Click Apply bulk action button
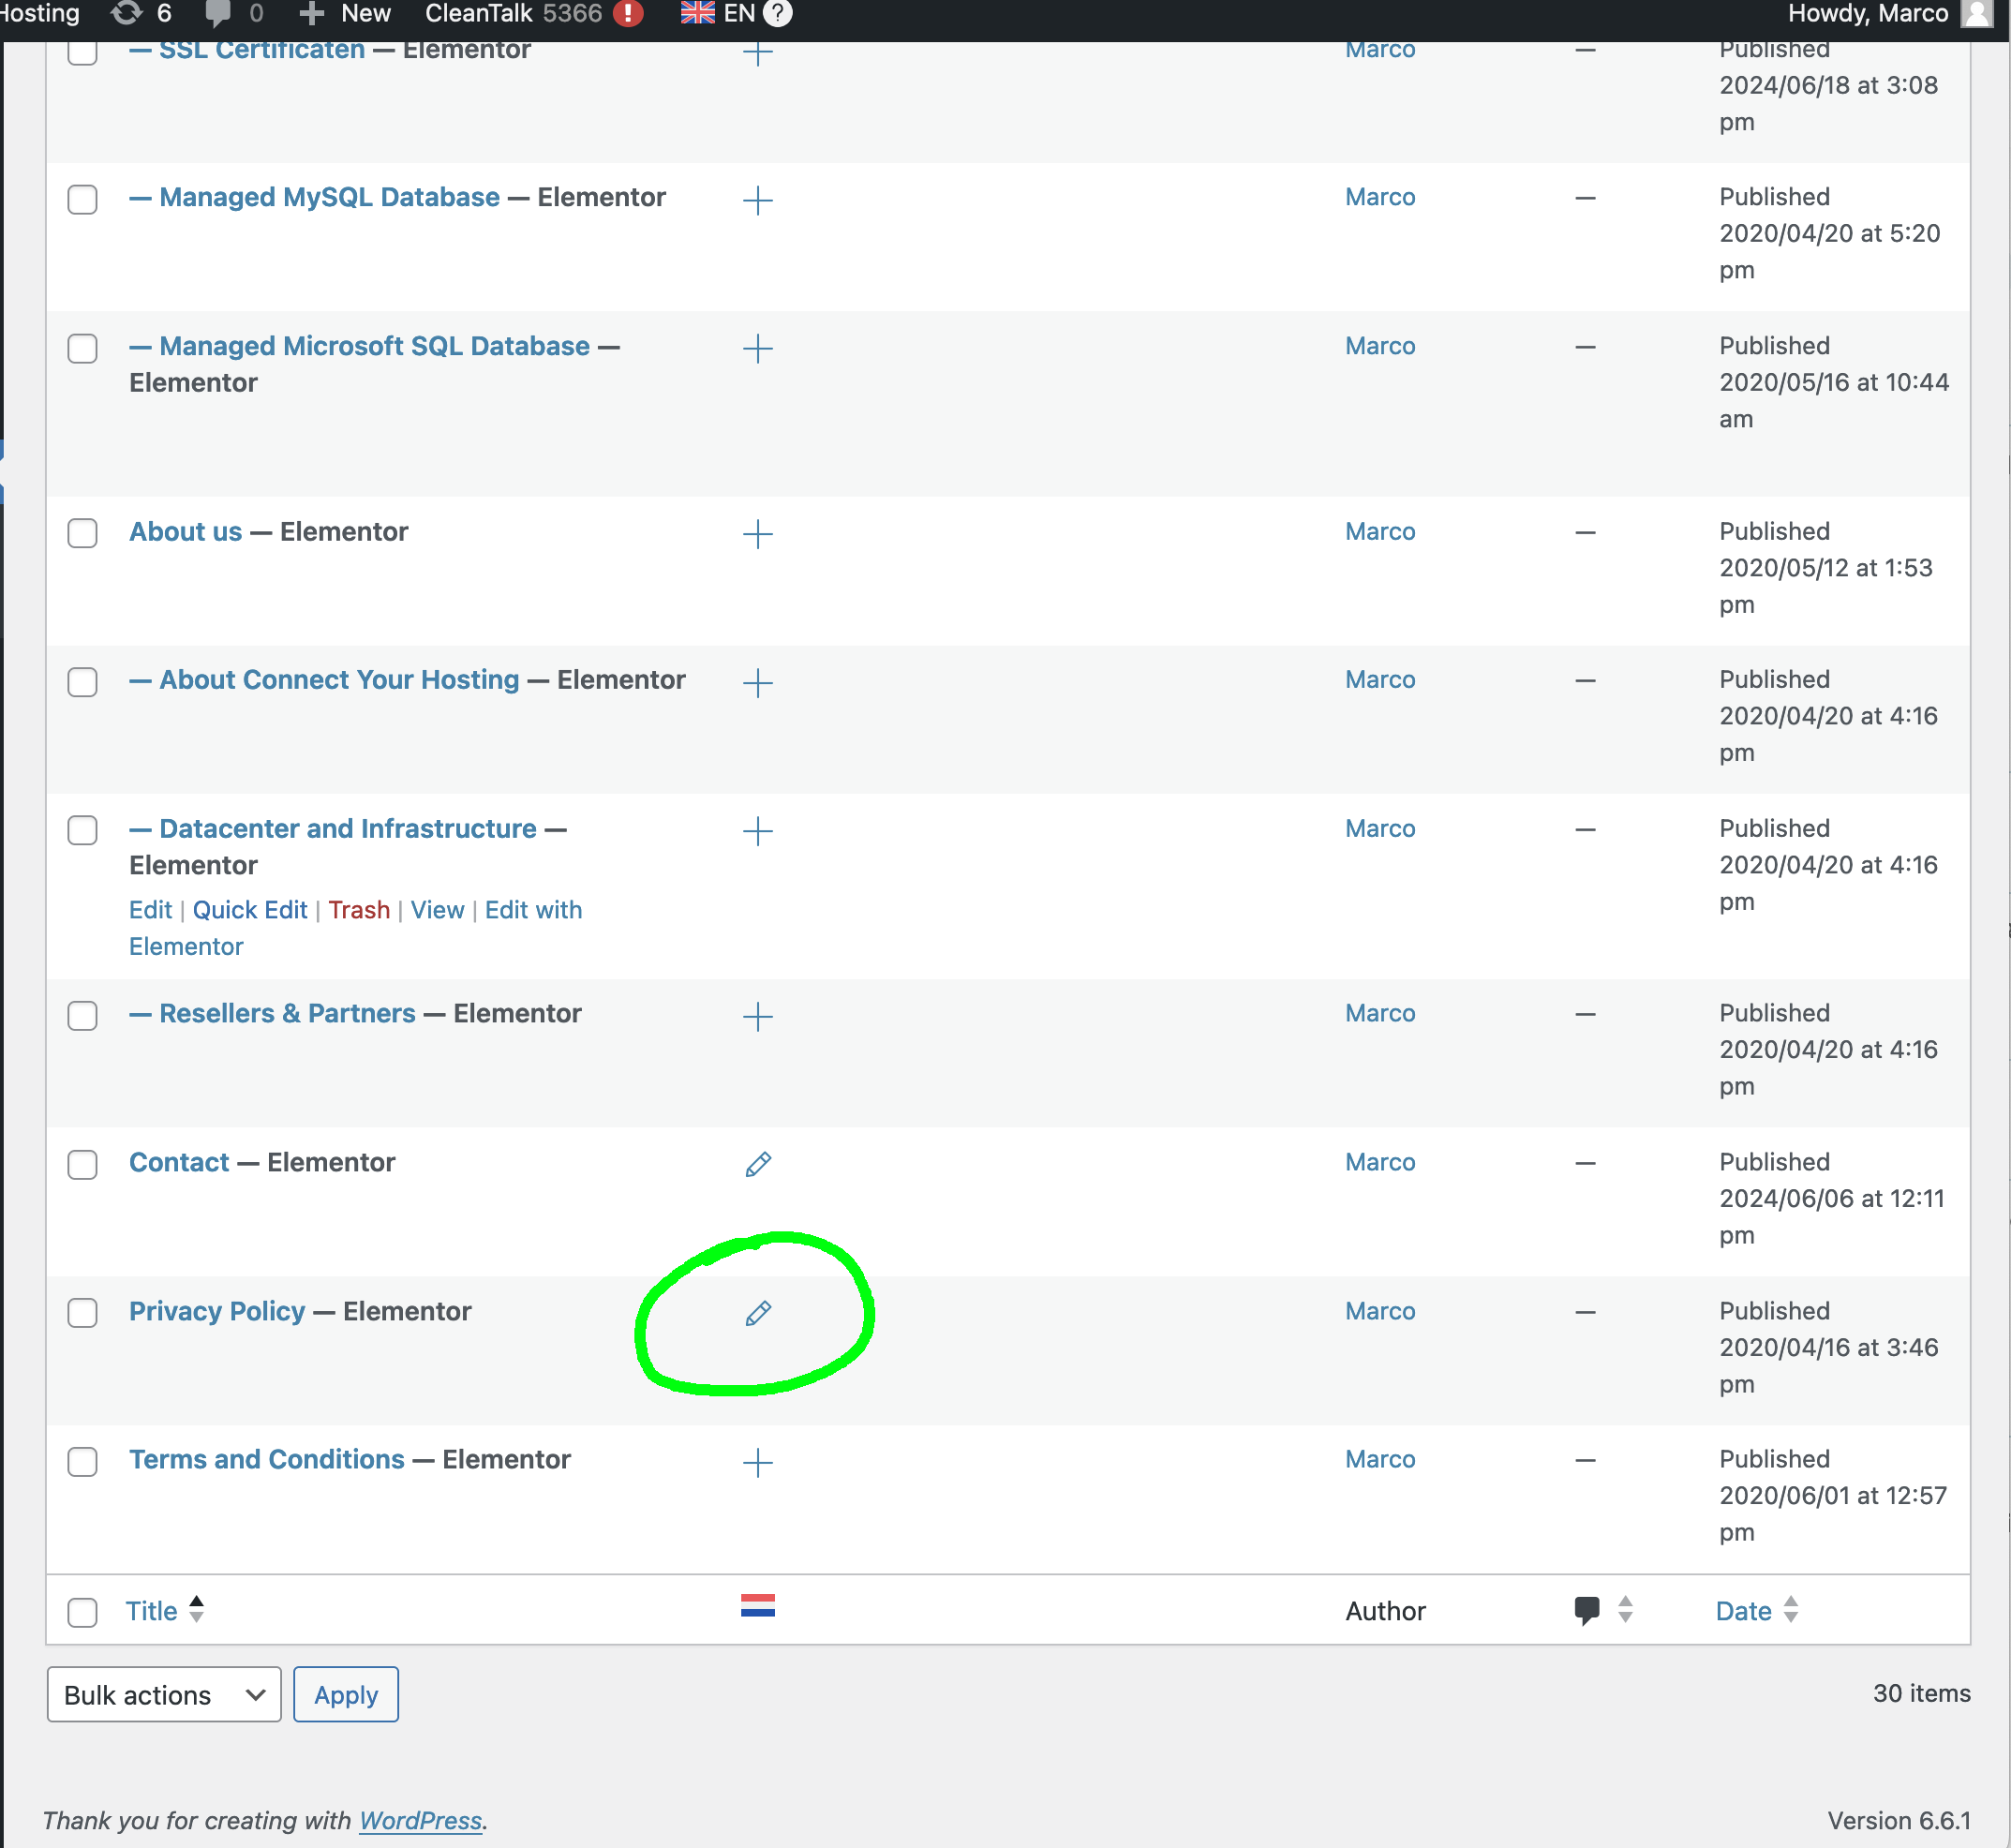2011x1848 pixels. click(x=346, y=1695)
